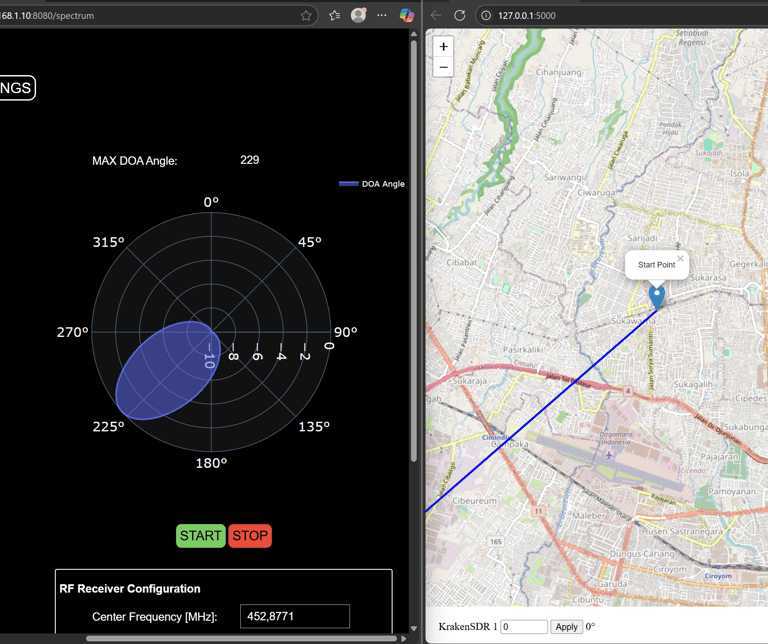This screenshot has width=768, height=644.
Task: Click the 'Cibeureum' label on the map
Action: [x=474, y=501]
